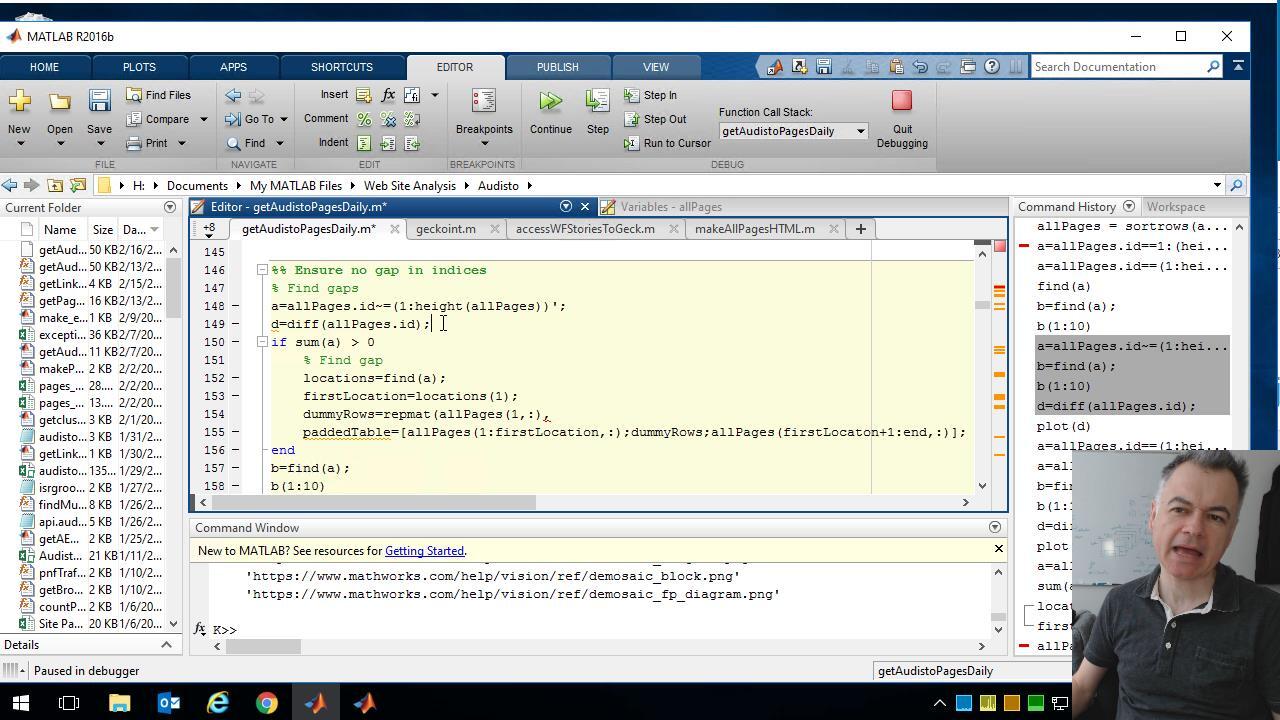Open Chrome from the Windows taskbar
Screen dimensions: 1280x720
(267, 703)
